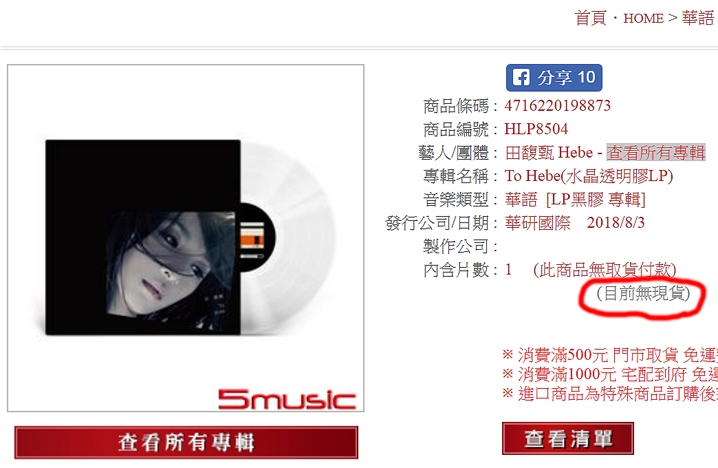Click the product number HLP8504
Viewport: 718px width, 468px height.
click(x=536, y=129)
